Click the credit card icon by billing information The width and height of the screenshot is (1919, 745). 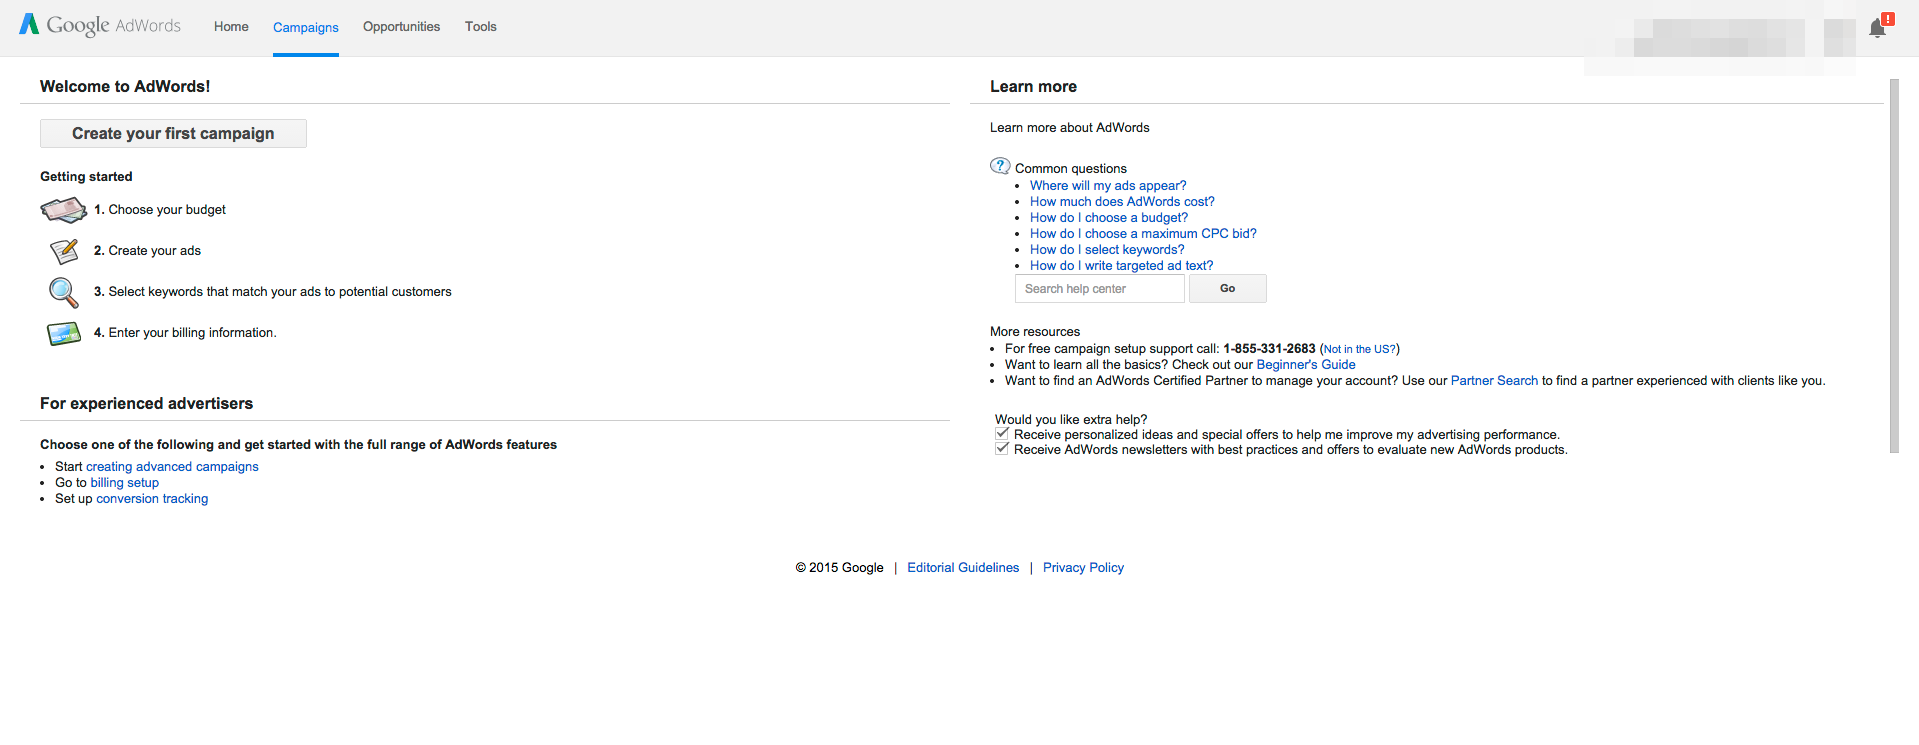tap(64, 333)
